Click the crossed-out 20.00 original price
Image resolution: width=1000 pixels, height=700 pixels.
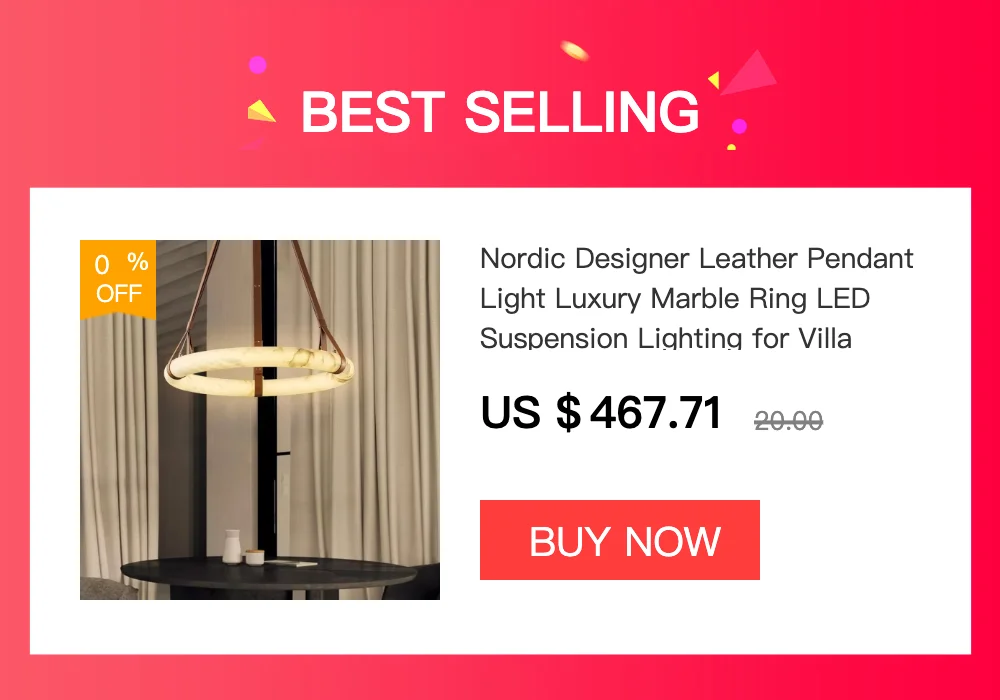[x=788, y=421]
